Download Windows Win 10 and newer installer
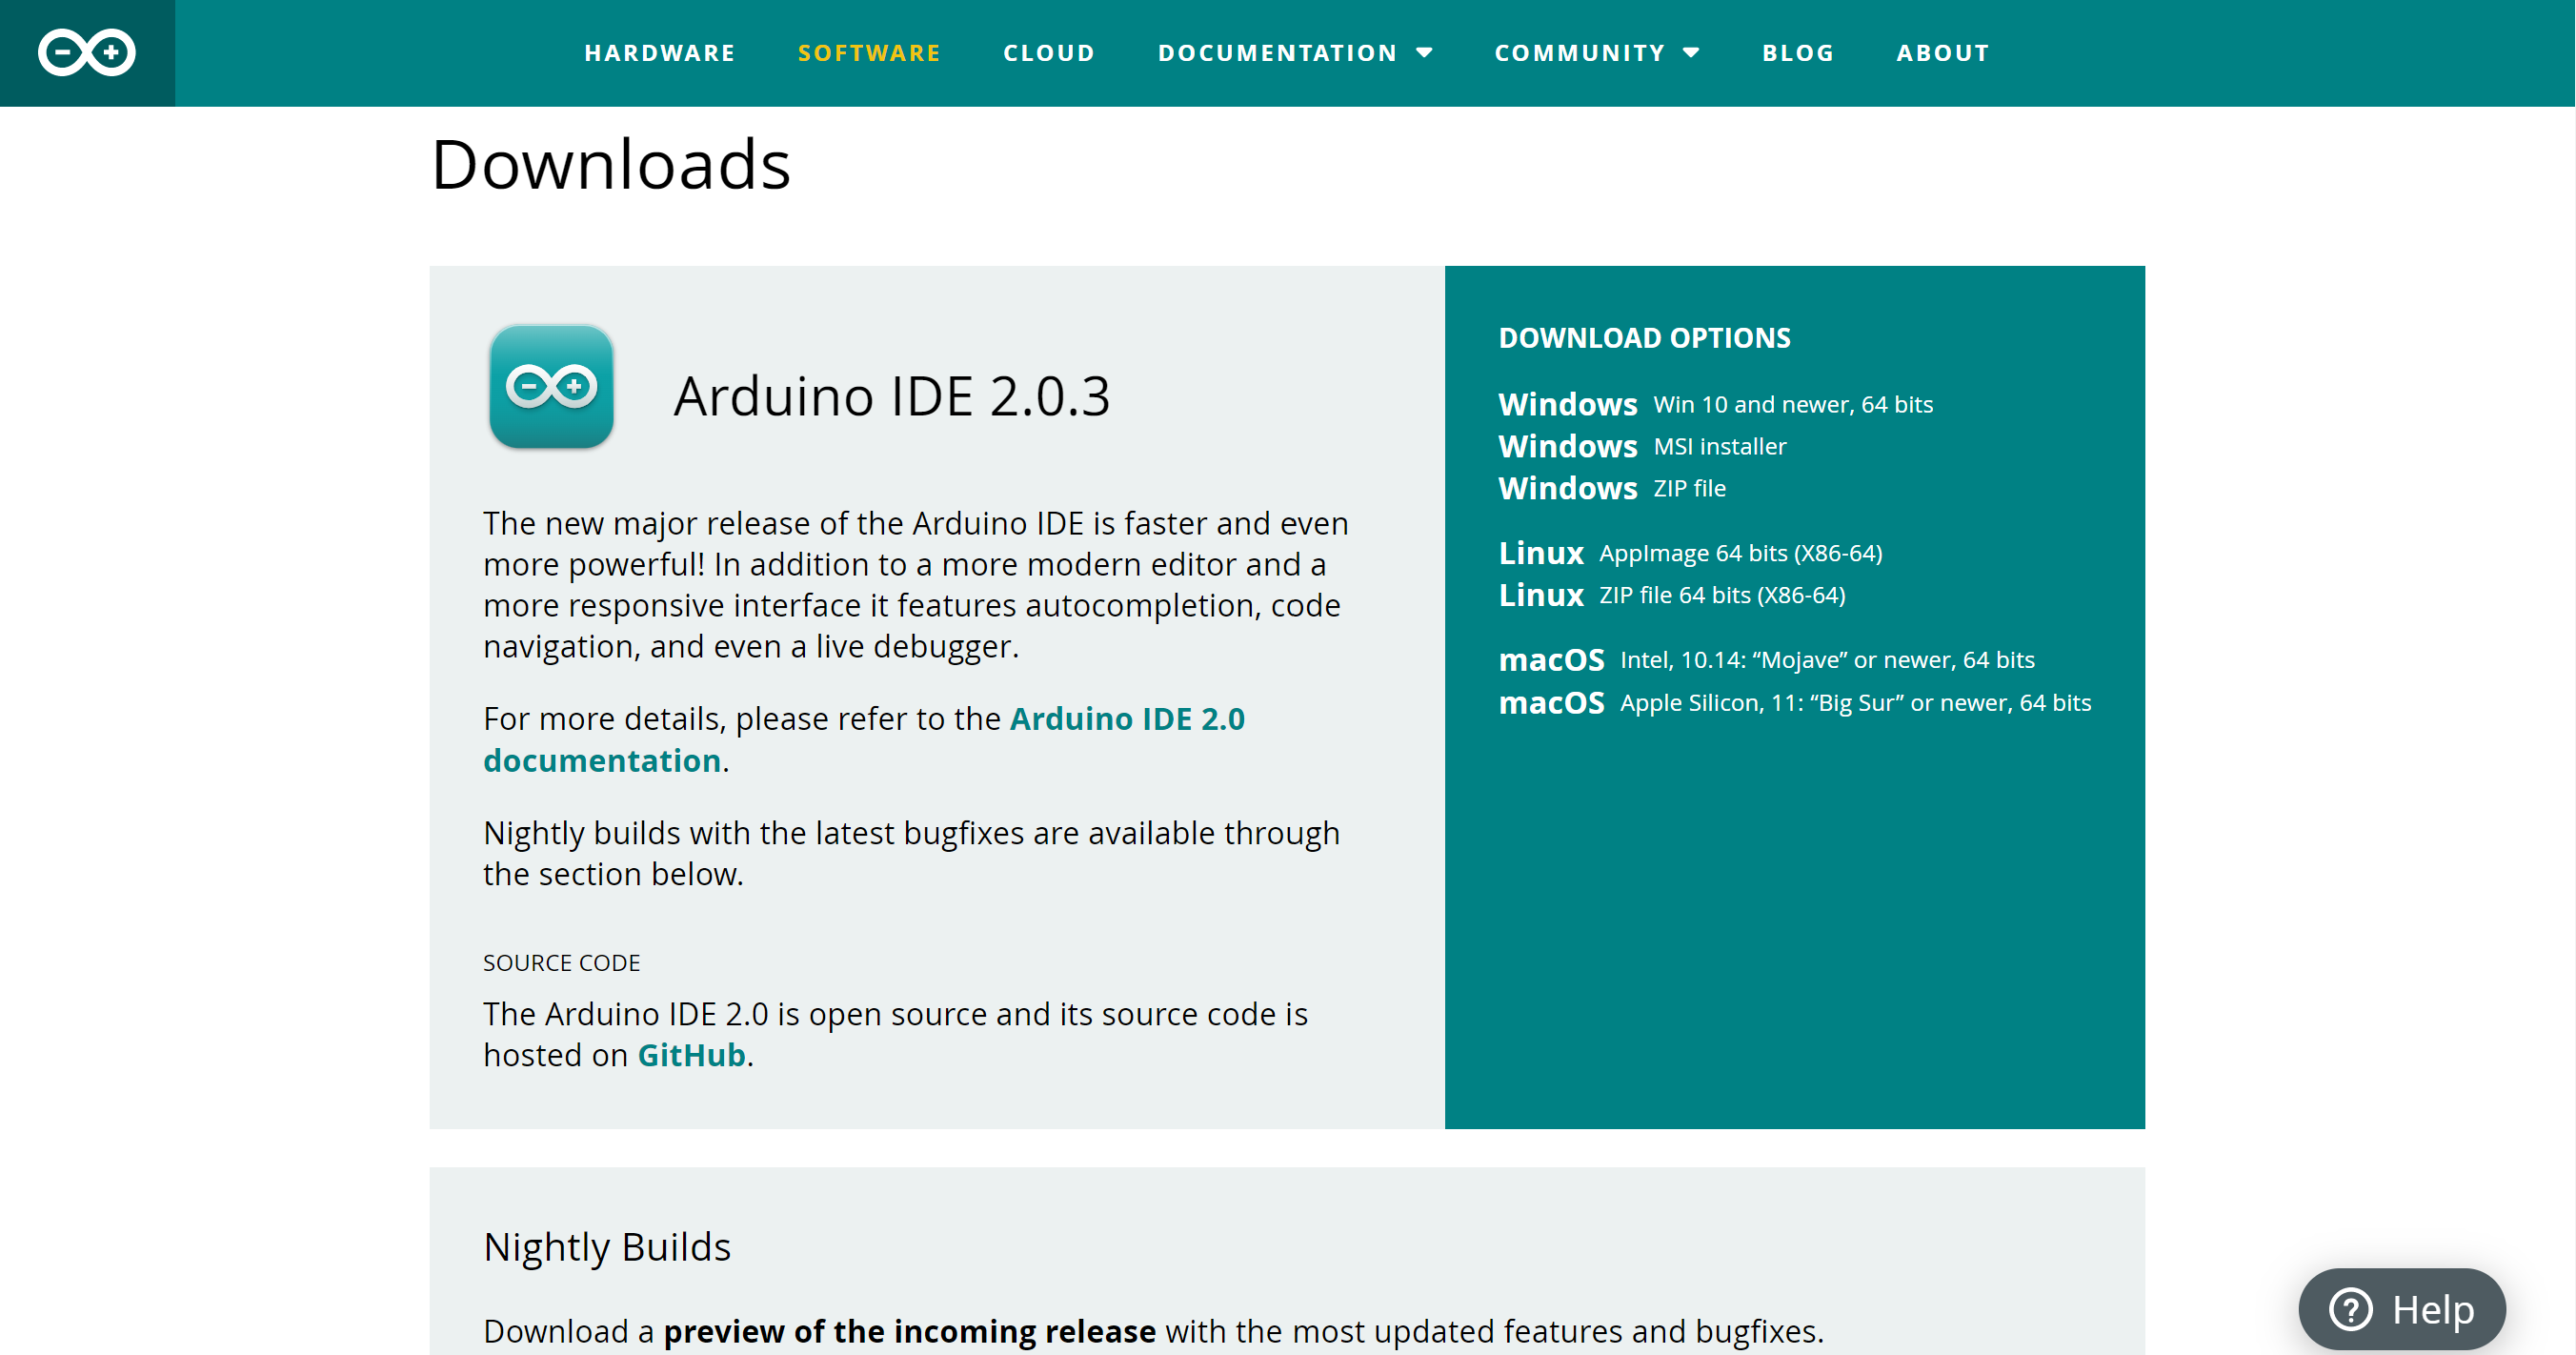2576x1355 pixels. click(1715, 404)
